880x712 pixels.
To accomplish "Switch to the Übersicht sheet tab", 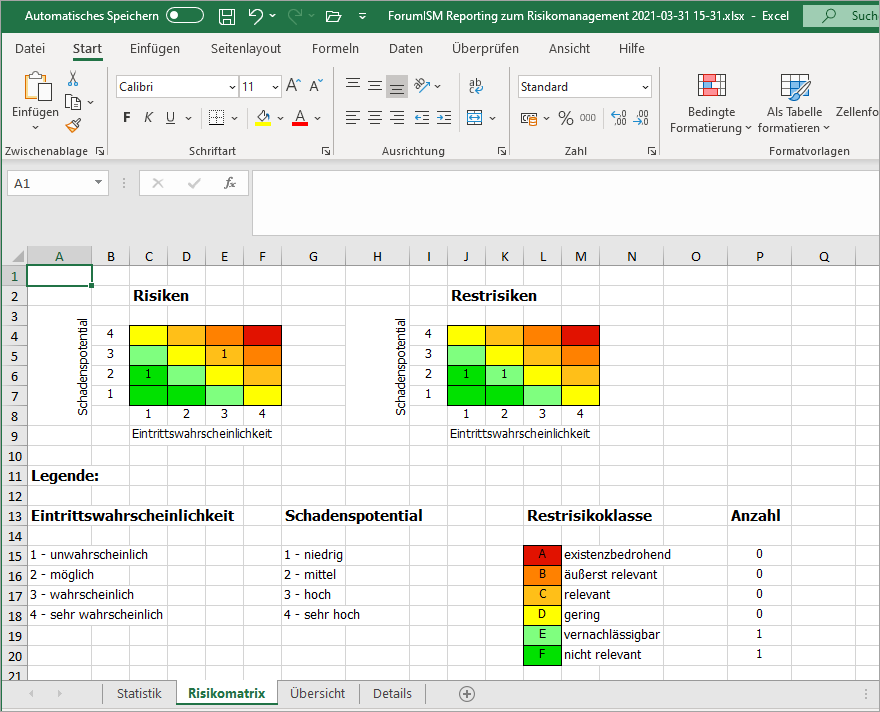I will [x=317, y=693].
